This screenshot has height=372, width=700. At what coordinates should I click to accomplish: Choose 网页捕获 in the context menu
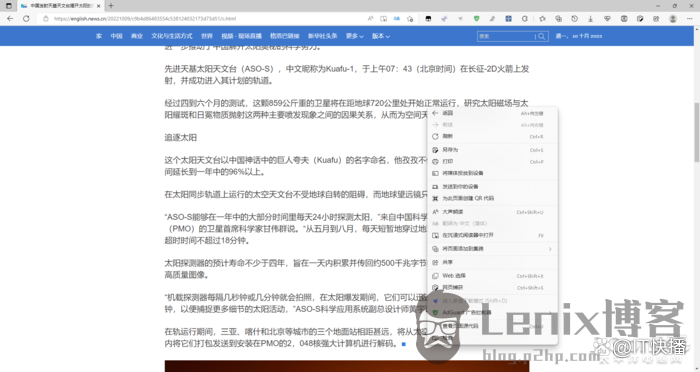tap(492, 288)
